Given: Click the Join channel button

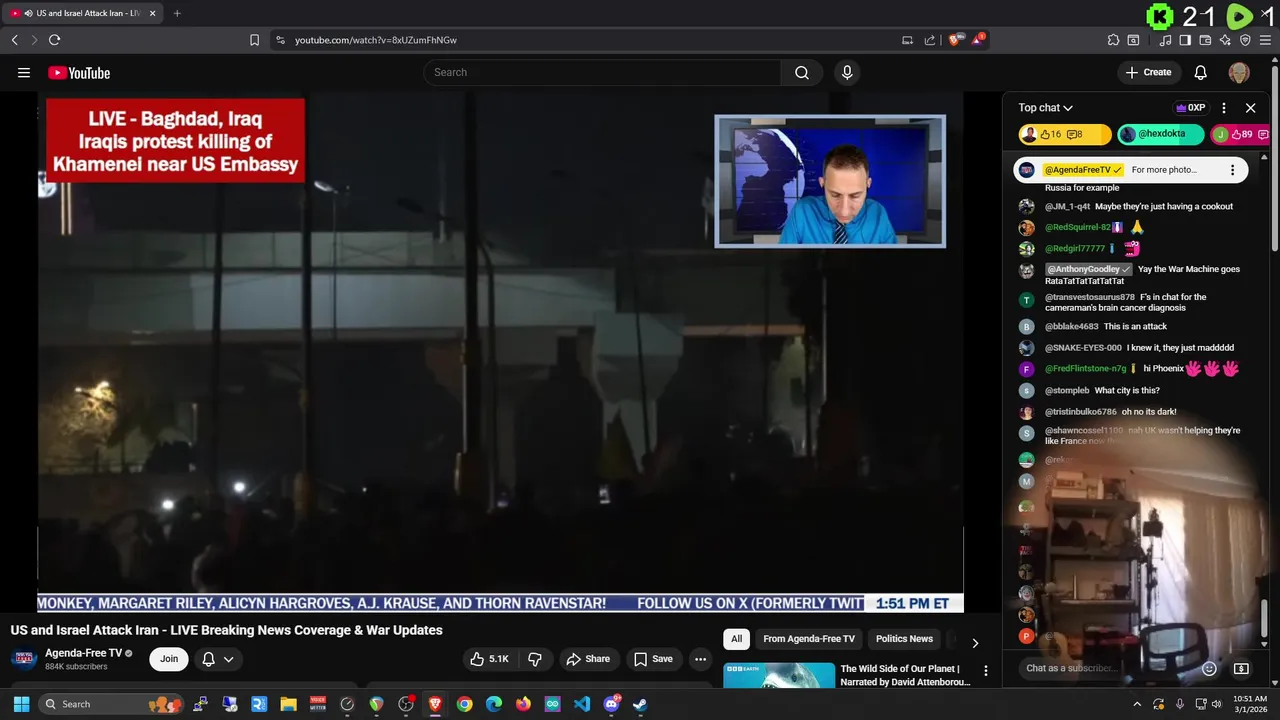Looking at the screenshot, I should [169, 659].
